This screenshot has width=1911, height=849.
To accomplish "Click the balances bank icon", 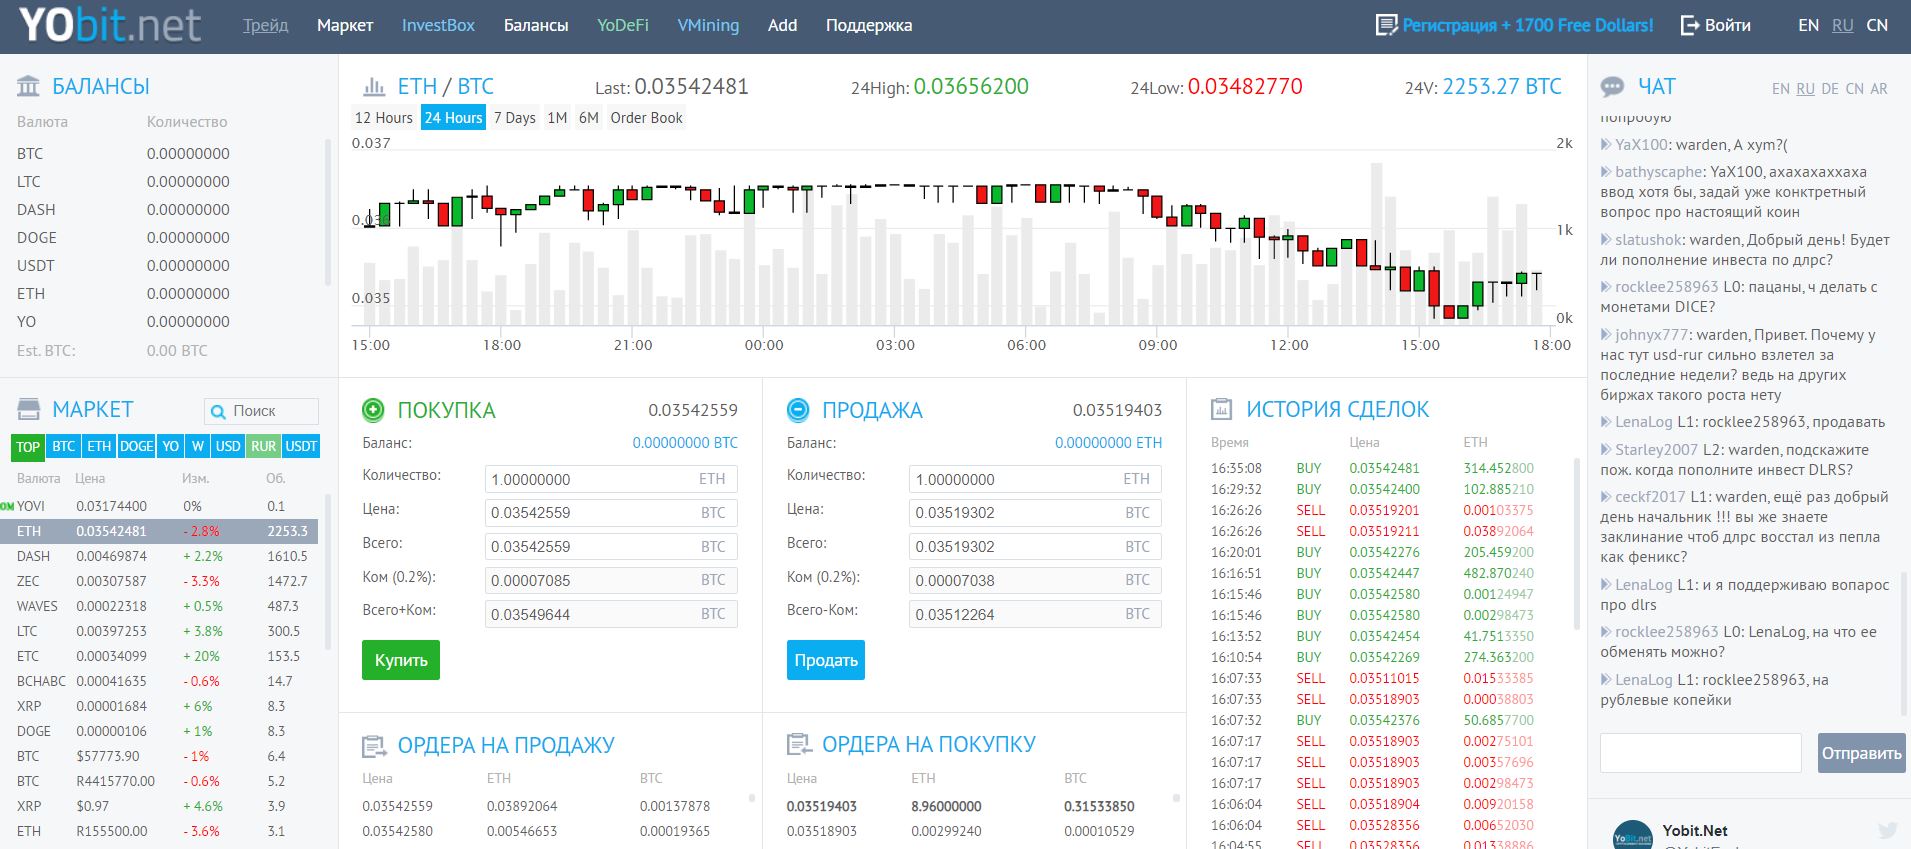I will point(29,86).
